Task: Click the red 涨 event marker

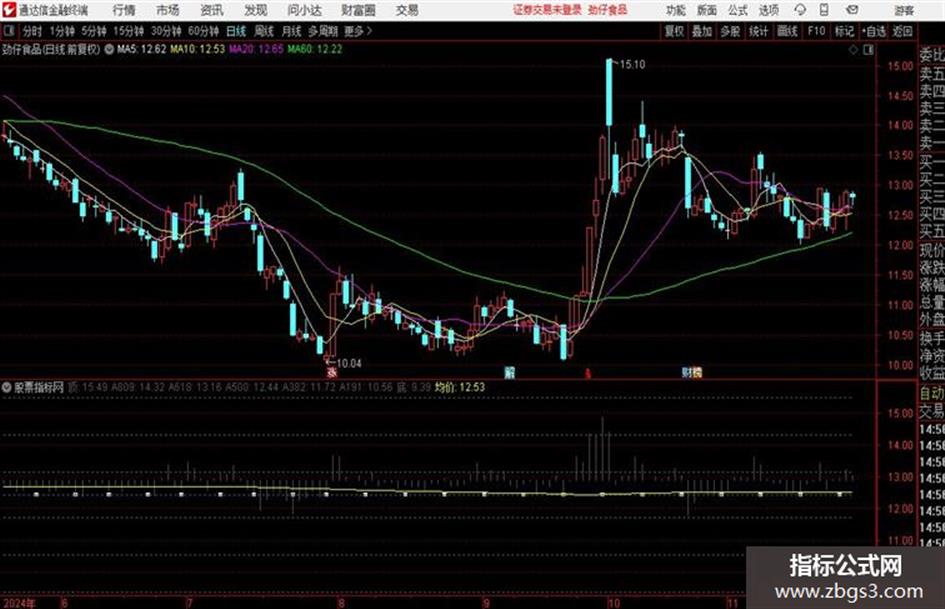Action: tap(331, 373)
